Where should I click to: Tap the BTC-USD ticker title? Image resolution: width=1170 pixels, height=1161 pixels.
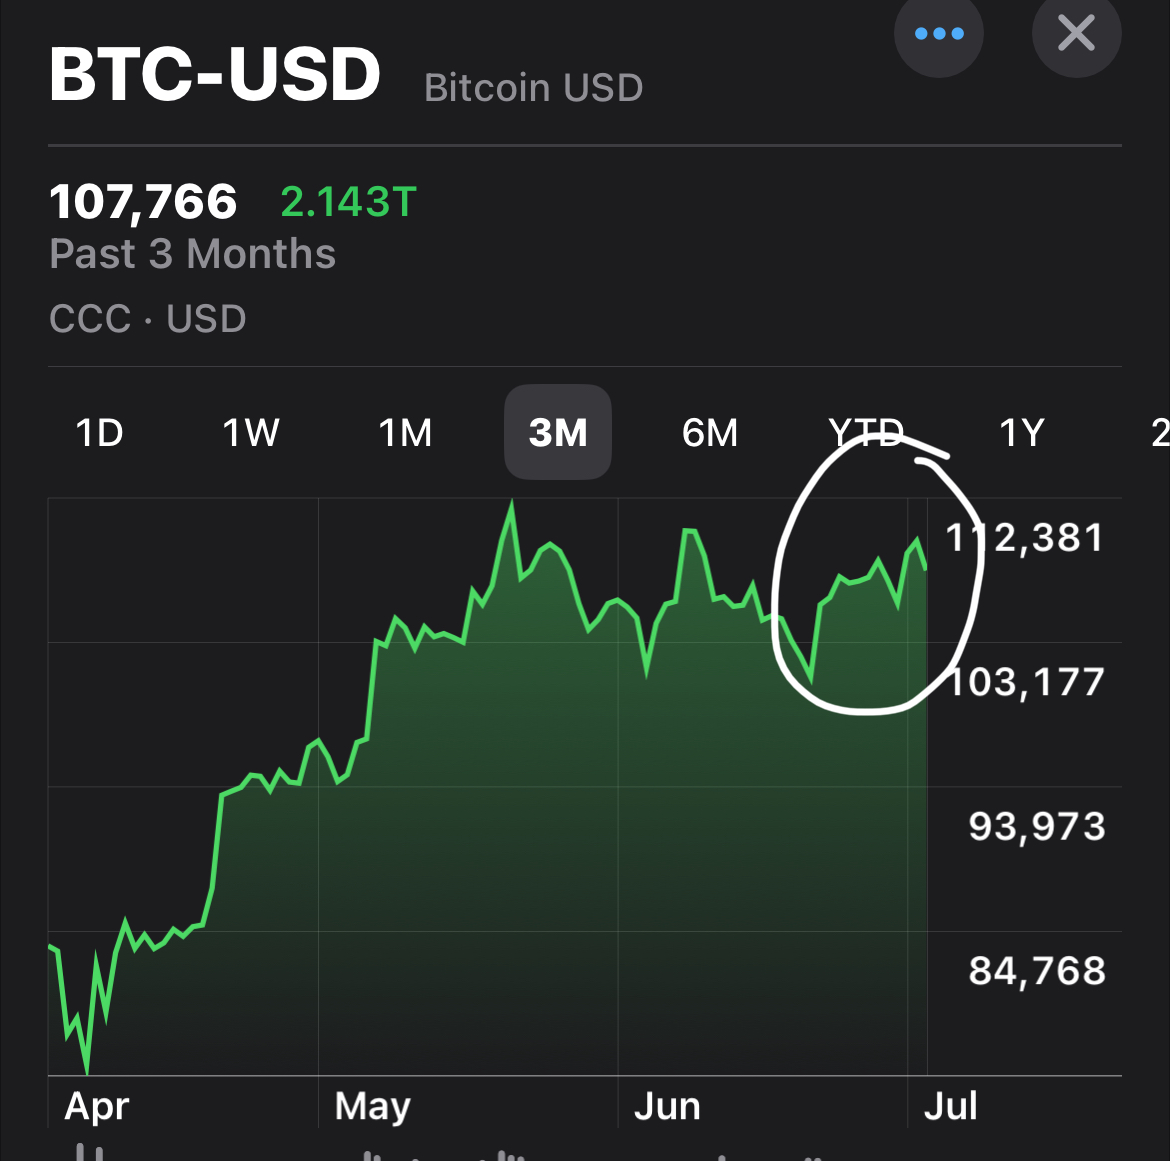(215, 74)
